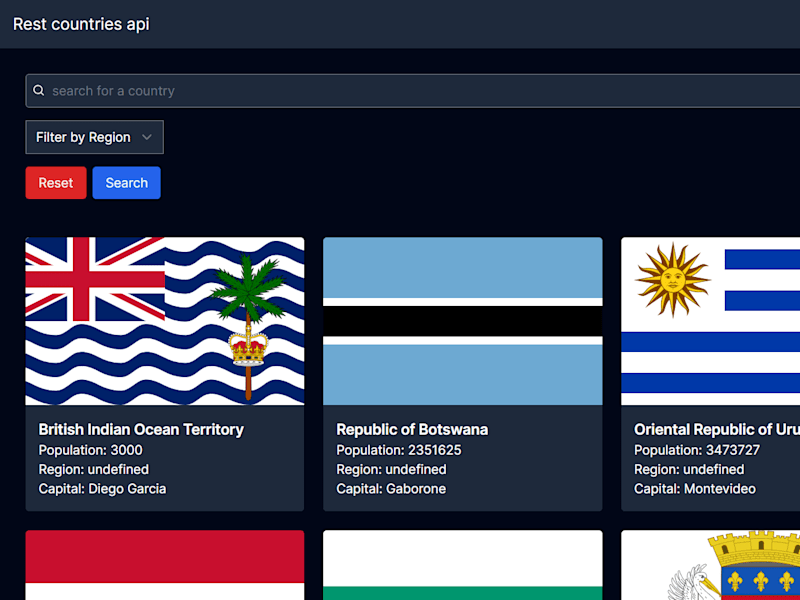Focus the 'search for a country' field

pyautogui.click(x=413, y=91)
